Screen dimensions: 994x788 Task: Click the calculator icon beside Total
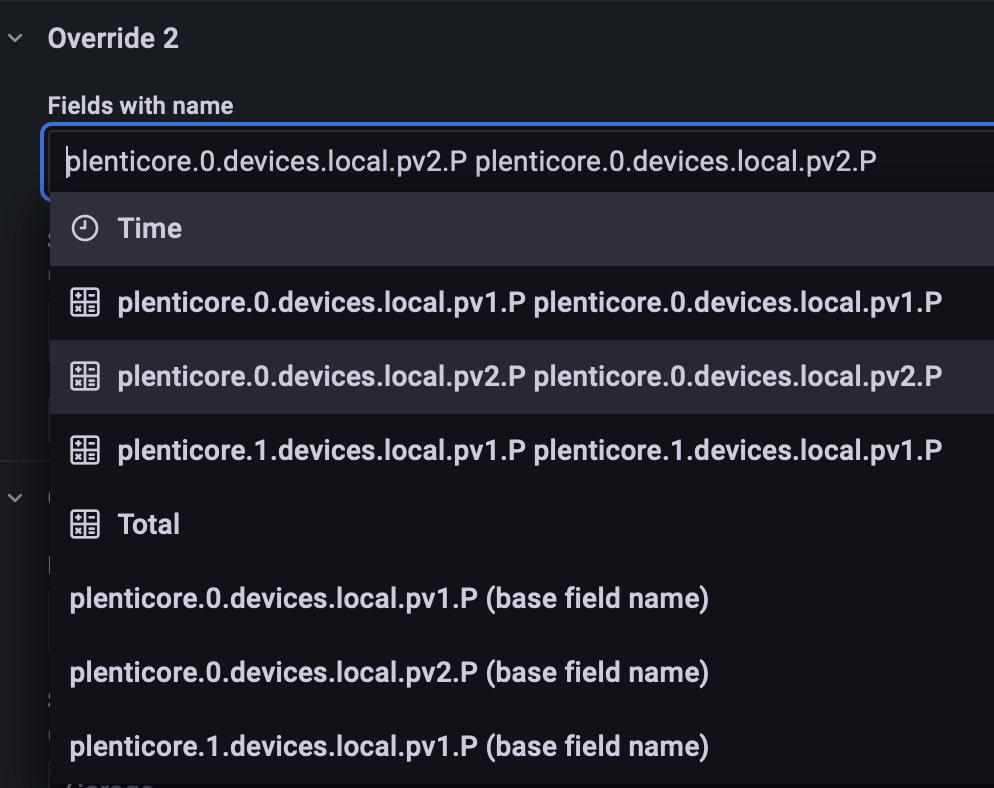click(x=85, y=525)
